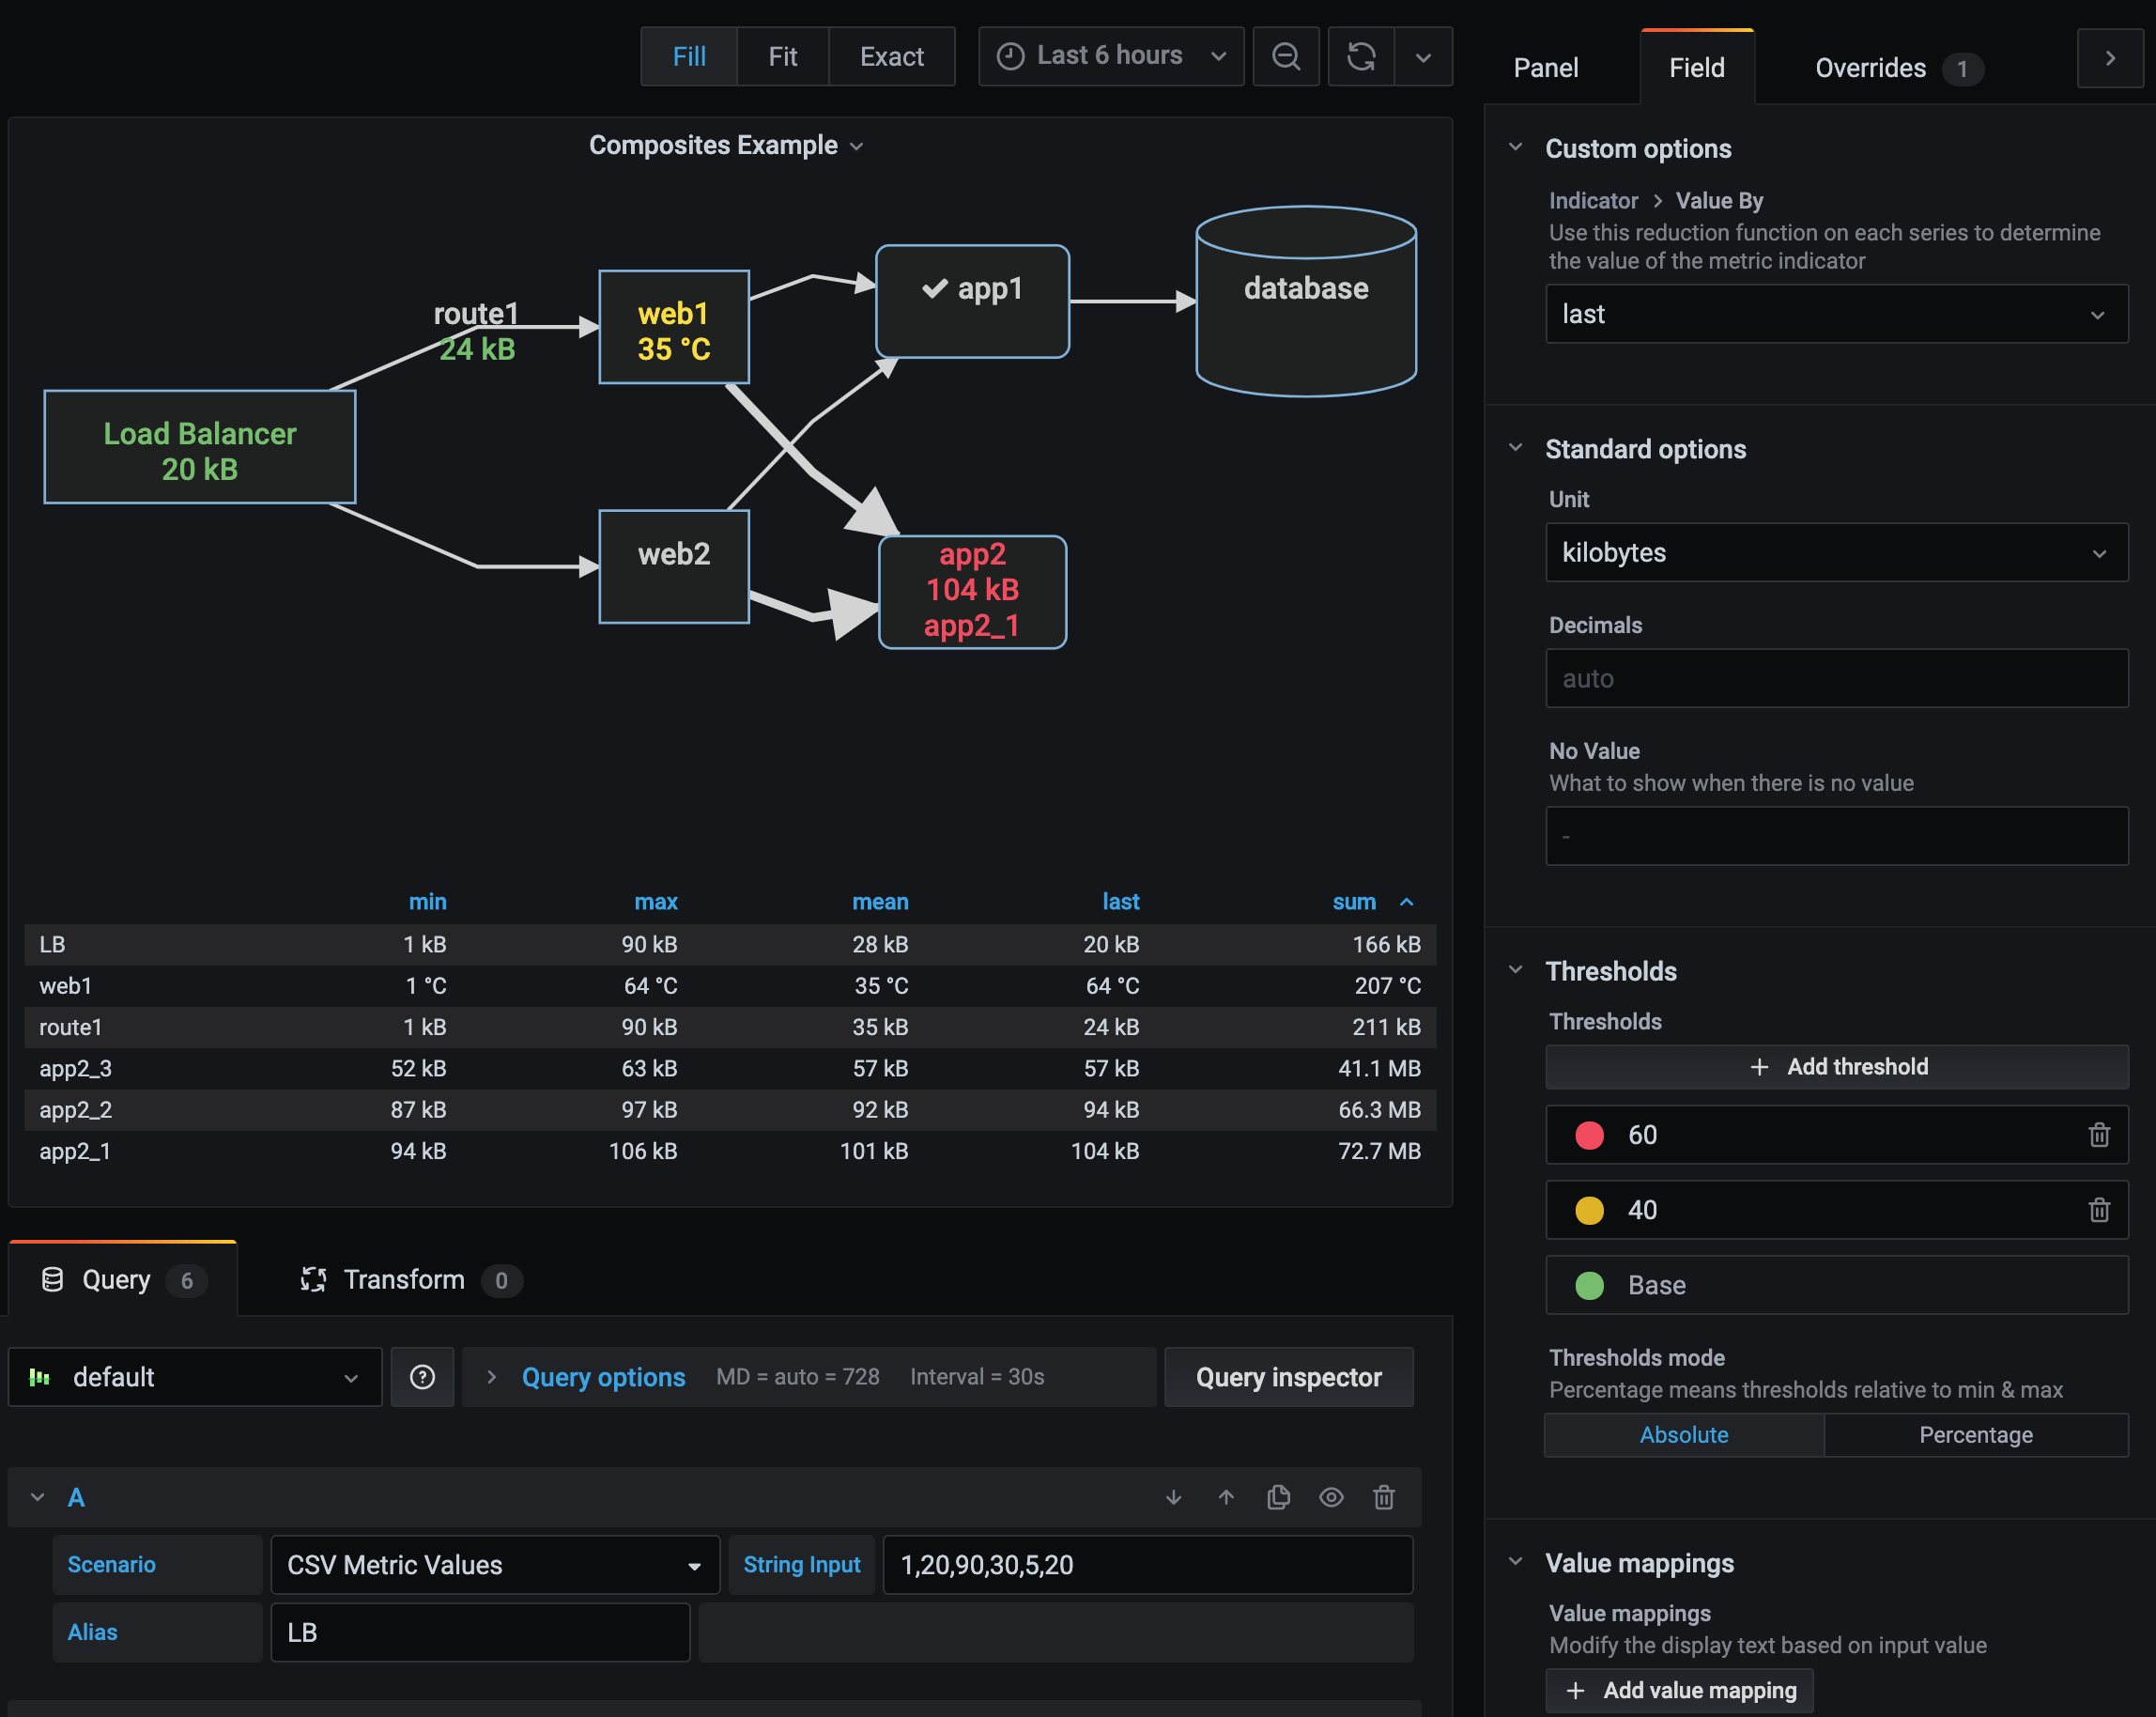Open the Value By dropdown
Viewport: 2156px width, 1717px height.
[x=1830, y=316]
